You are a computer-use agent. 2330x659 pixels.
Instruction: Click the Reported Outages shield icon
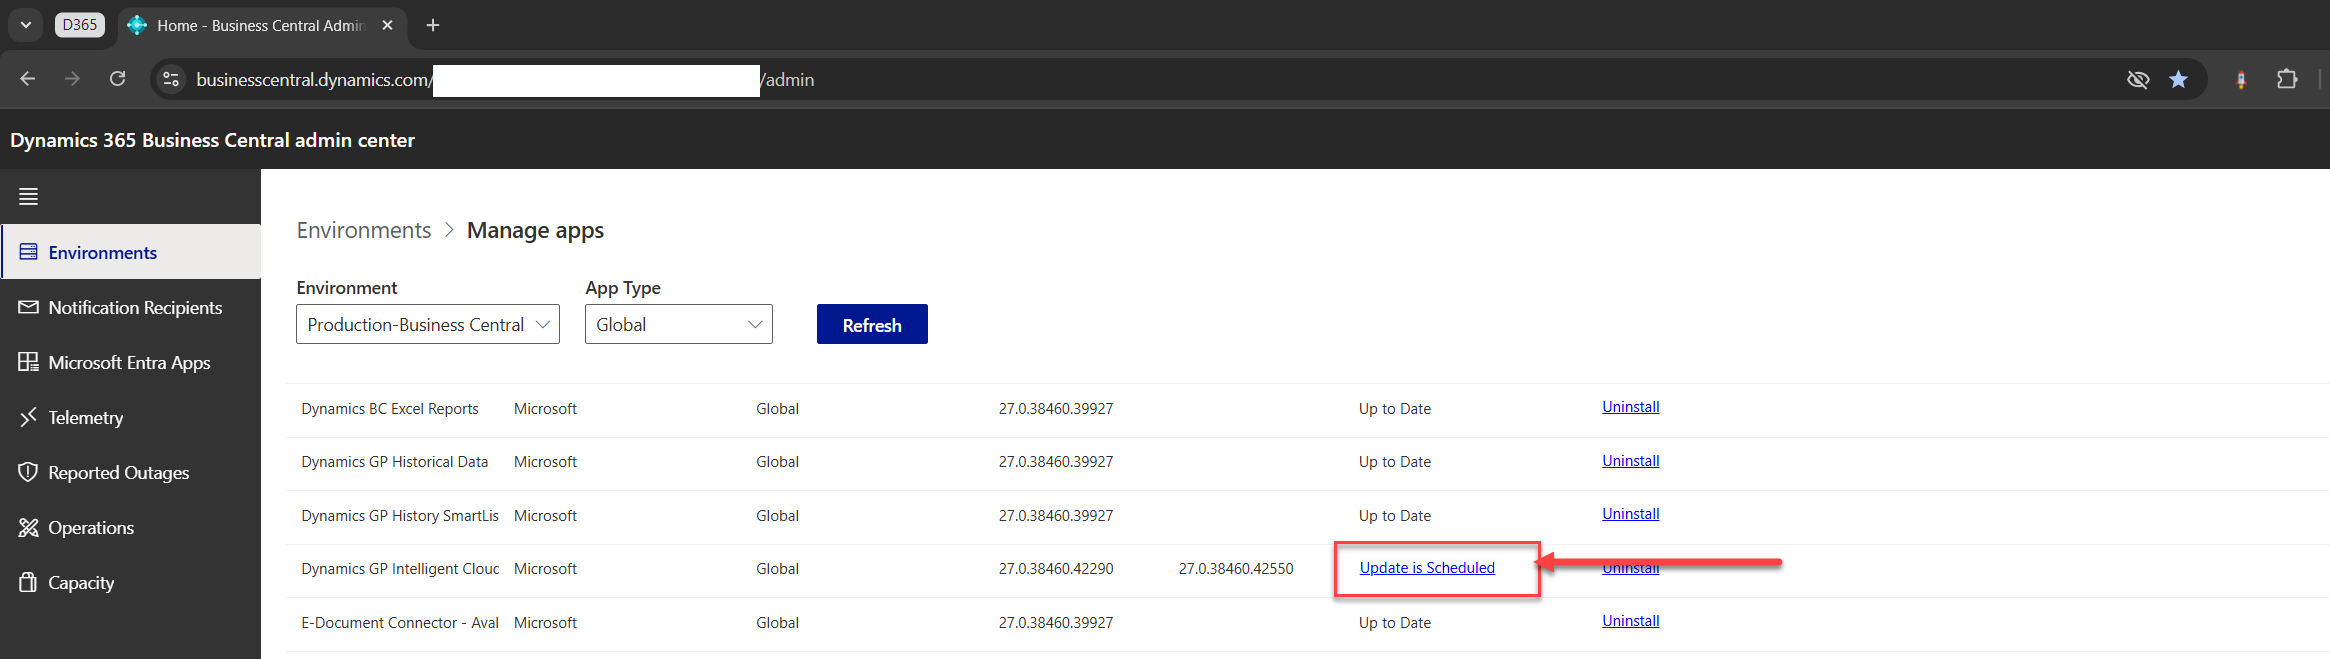coord(28,472)
